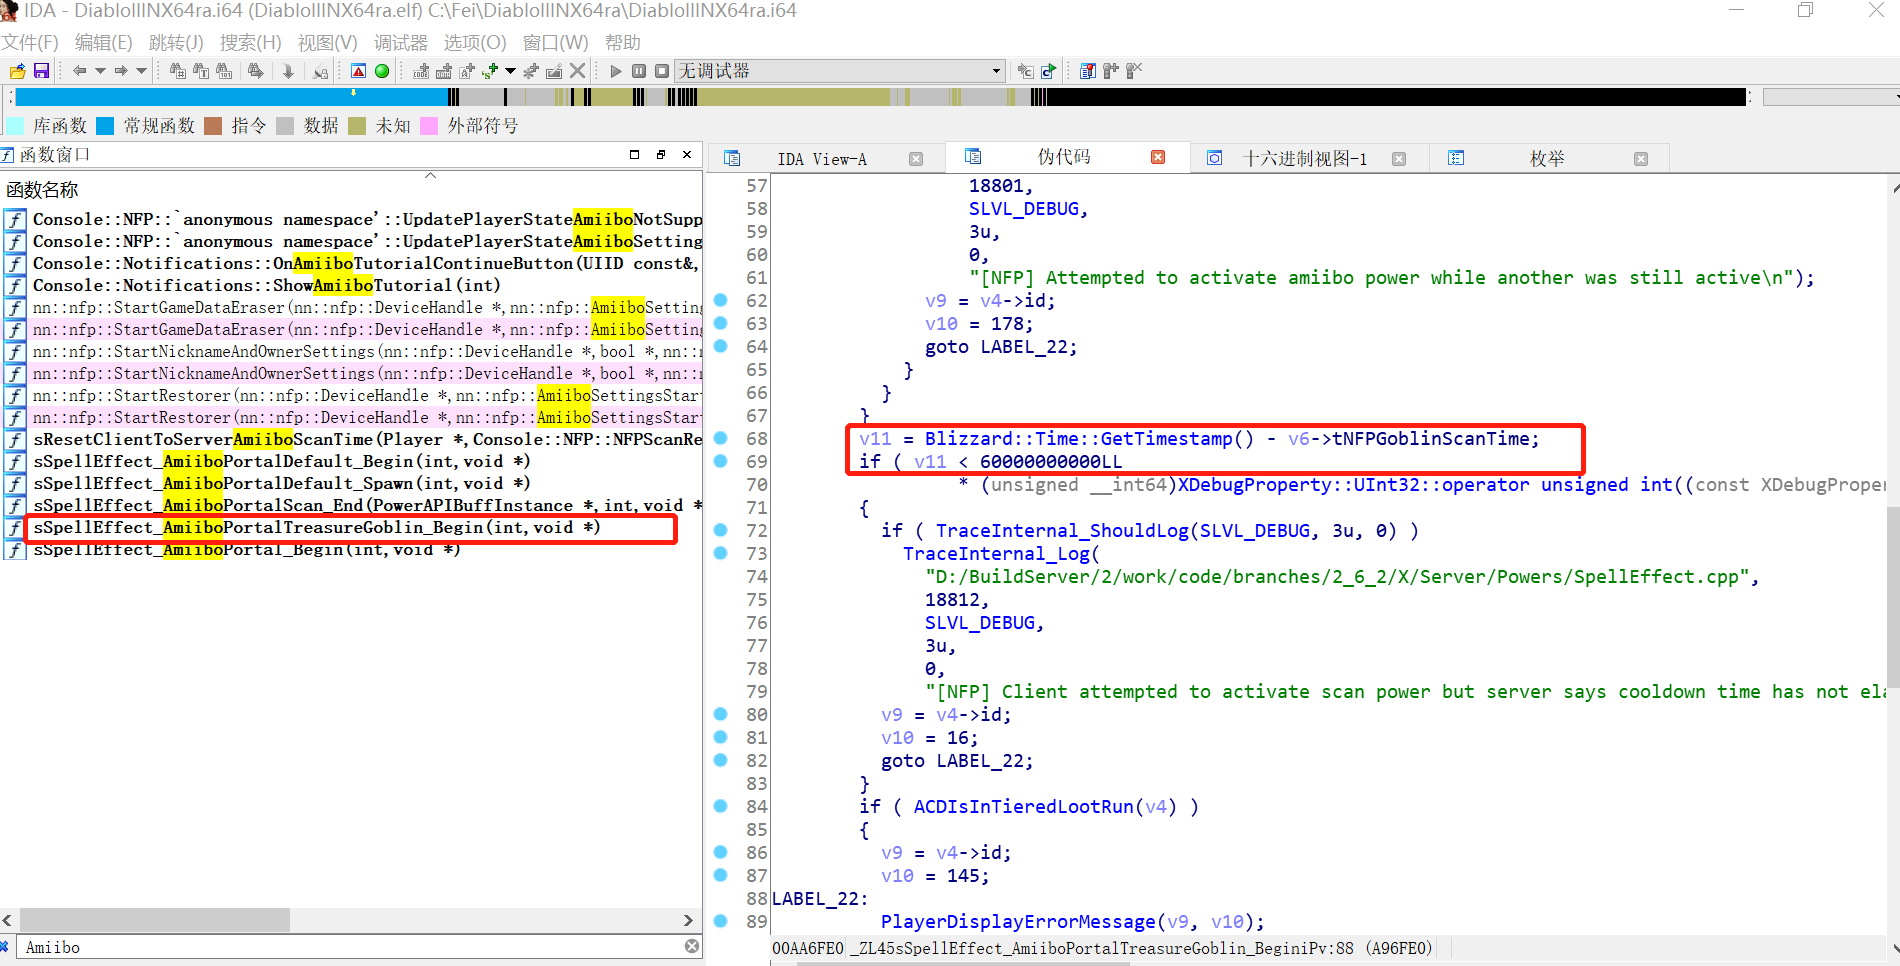Switch to the 枚举 tab
Screen dimensions: 1900x966
pyautogui.click(x=1547, y=159)
